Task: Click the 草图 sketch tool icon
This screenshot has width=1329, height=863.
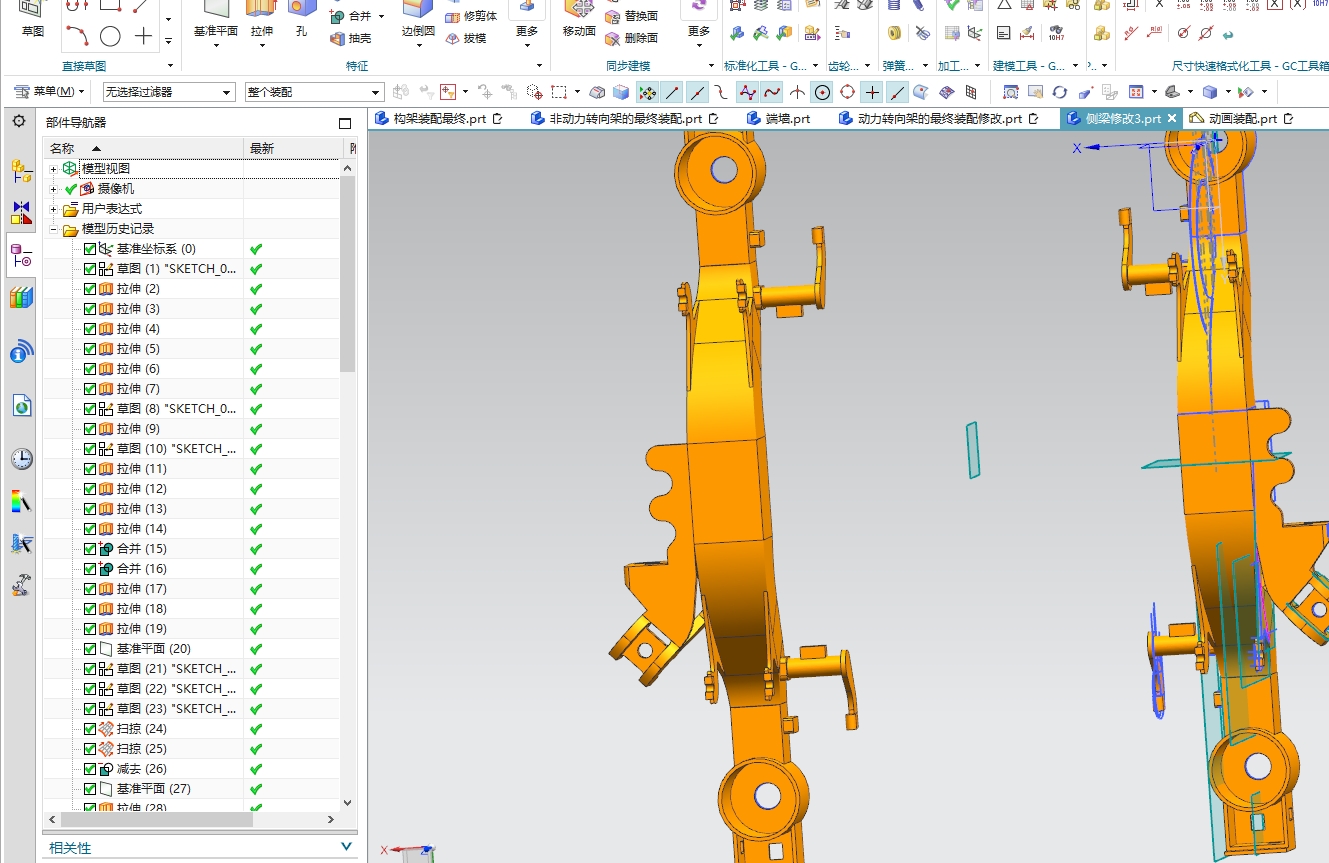Action: (x=32, y=17)
